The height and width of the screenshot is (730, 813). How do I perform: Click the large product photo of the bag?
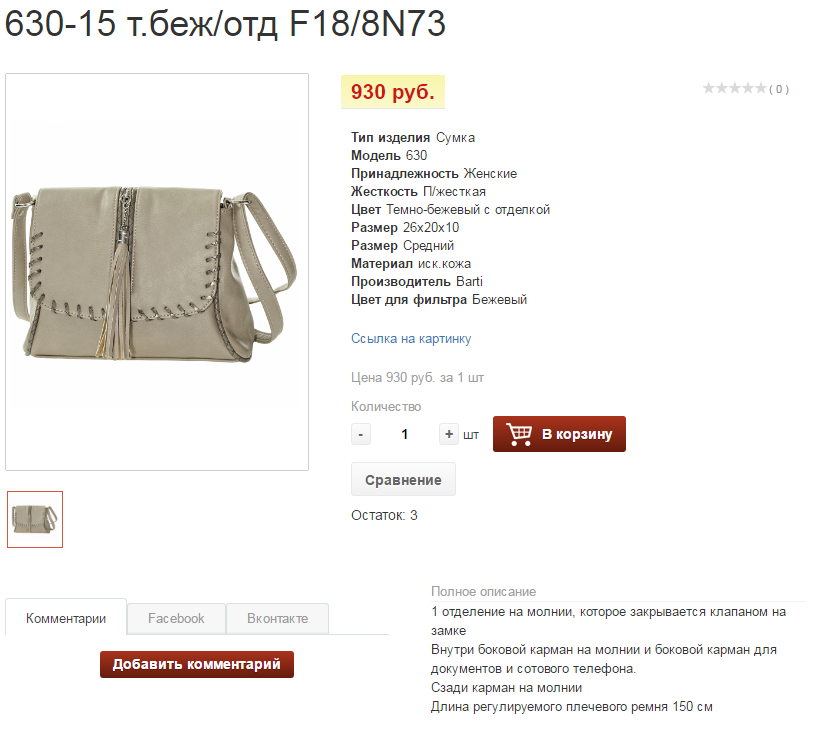(x=157, y=272)
